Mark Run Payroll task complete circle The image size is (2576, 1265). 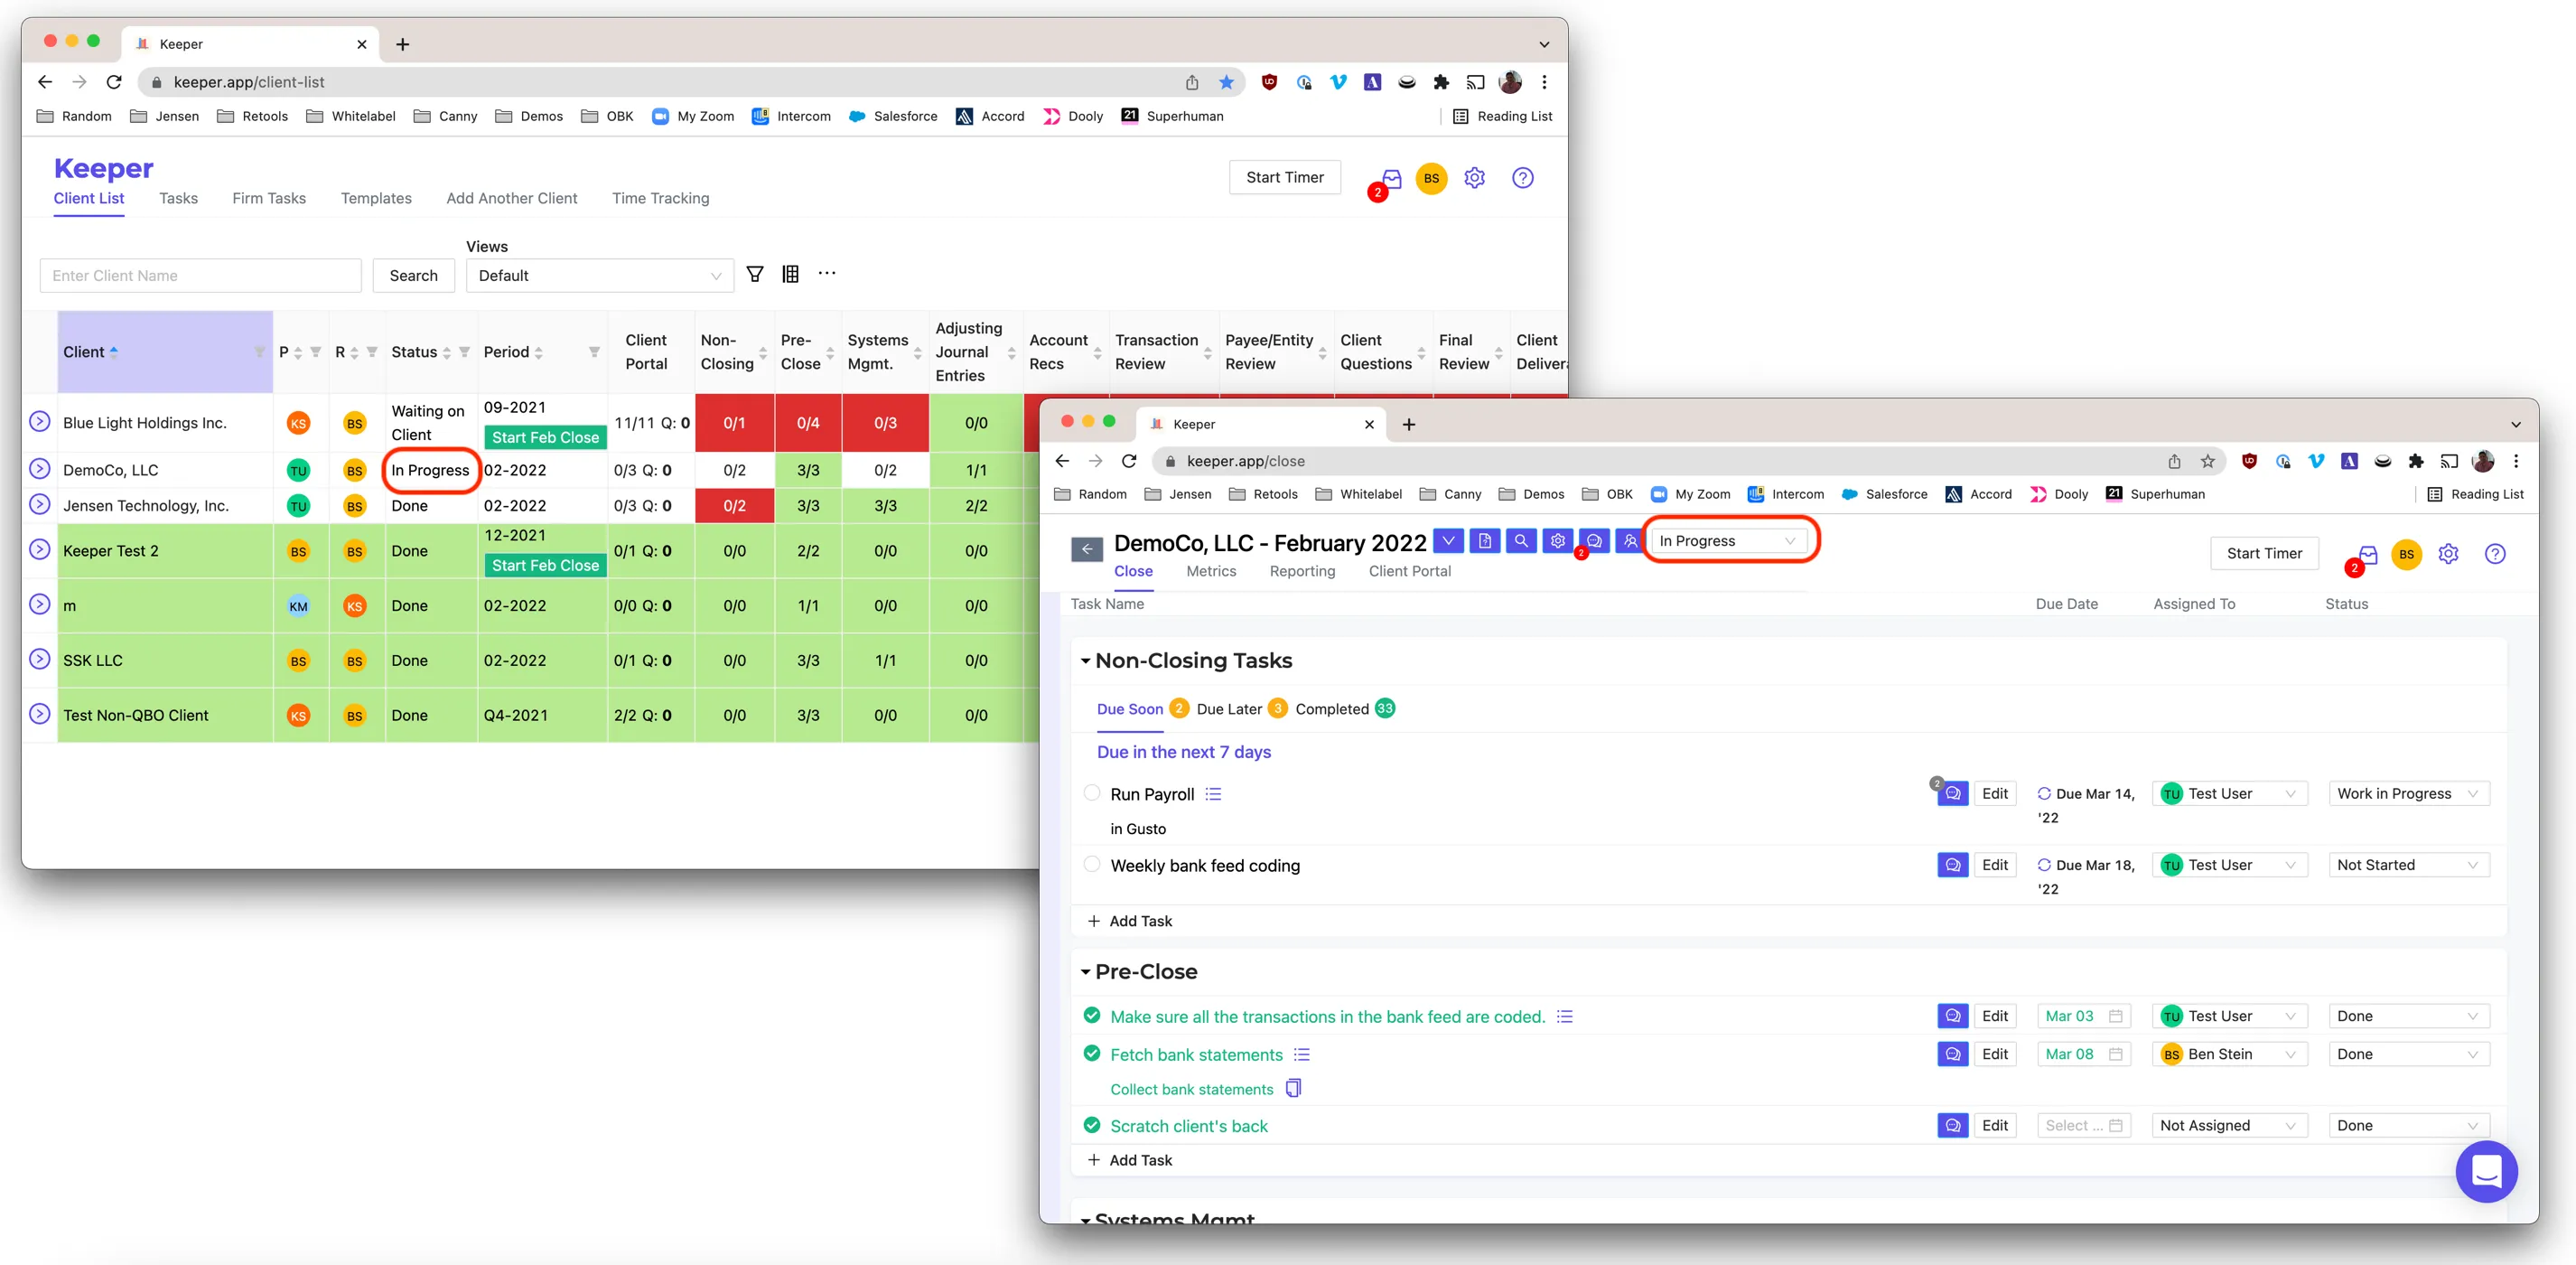1092,793
